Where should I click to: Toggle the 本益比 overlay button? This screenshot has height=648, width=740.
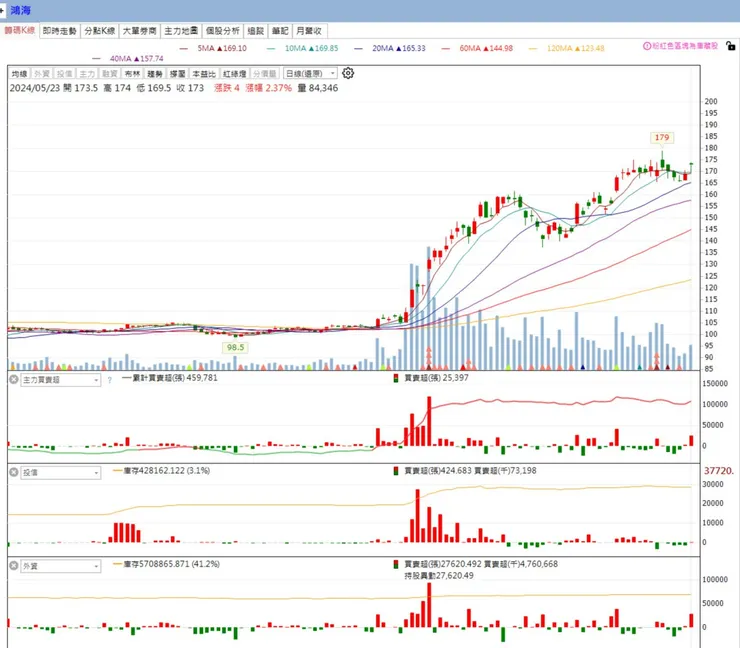(204, 74)
